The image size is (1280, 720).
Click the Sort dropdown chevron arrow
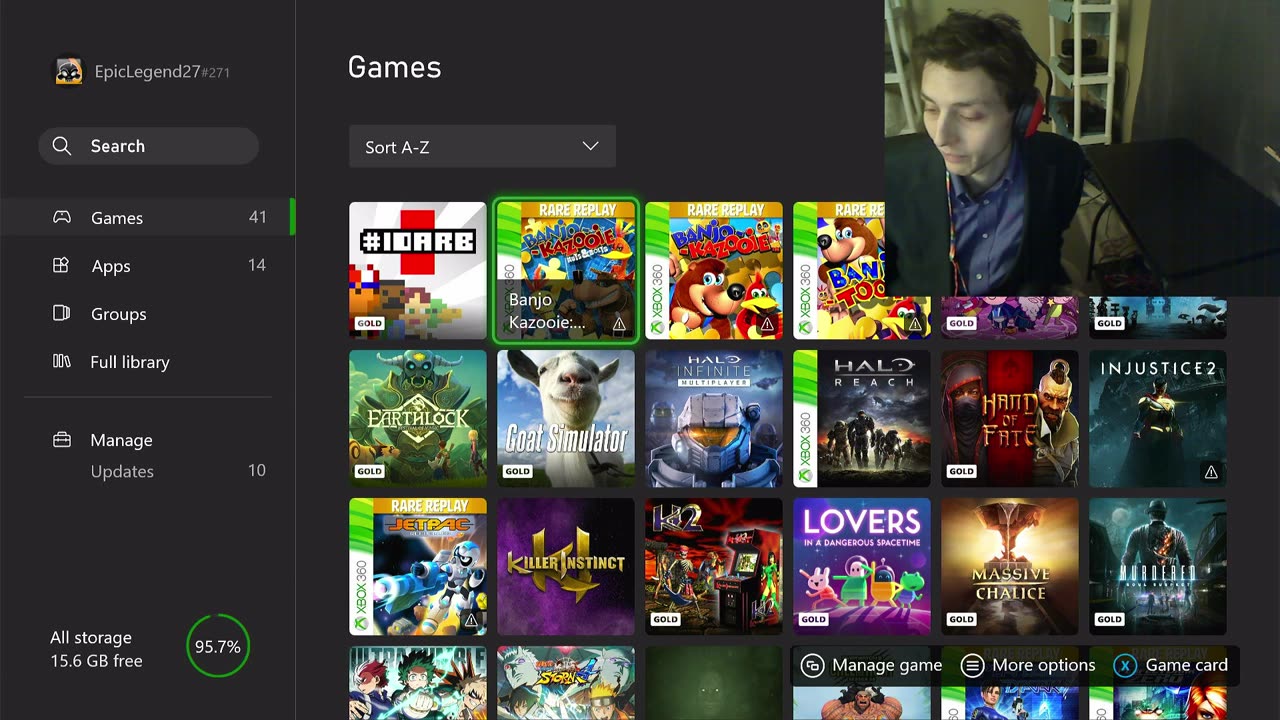pos(590,146)
